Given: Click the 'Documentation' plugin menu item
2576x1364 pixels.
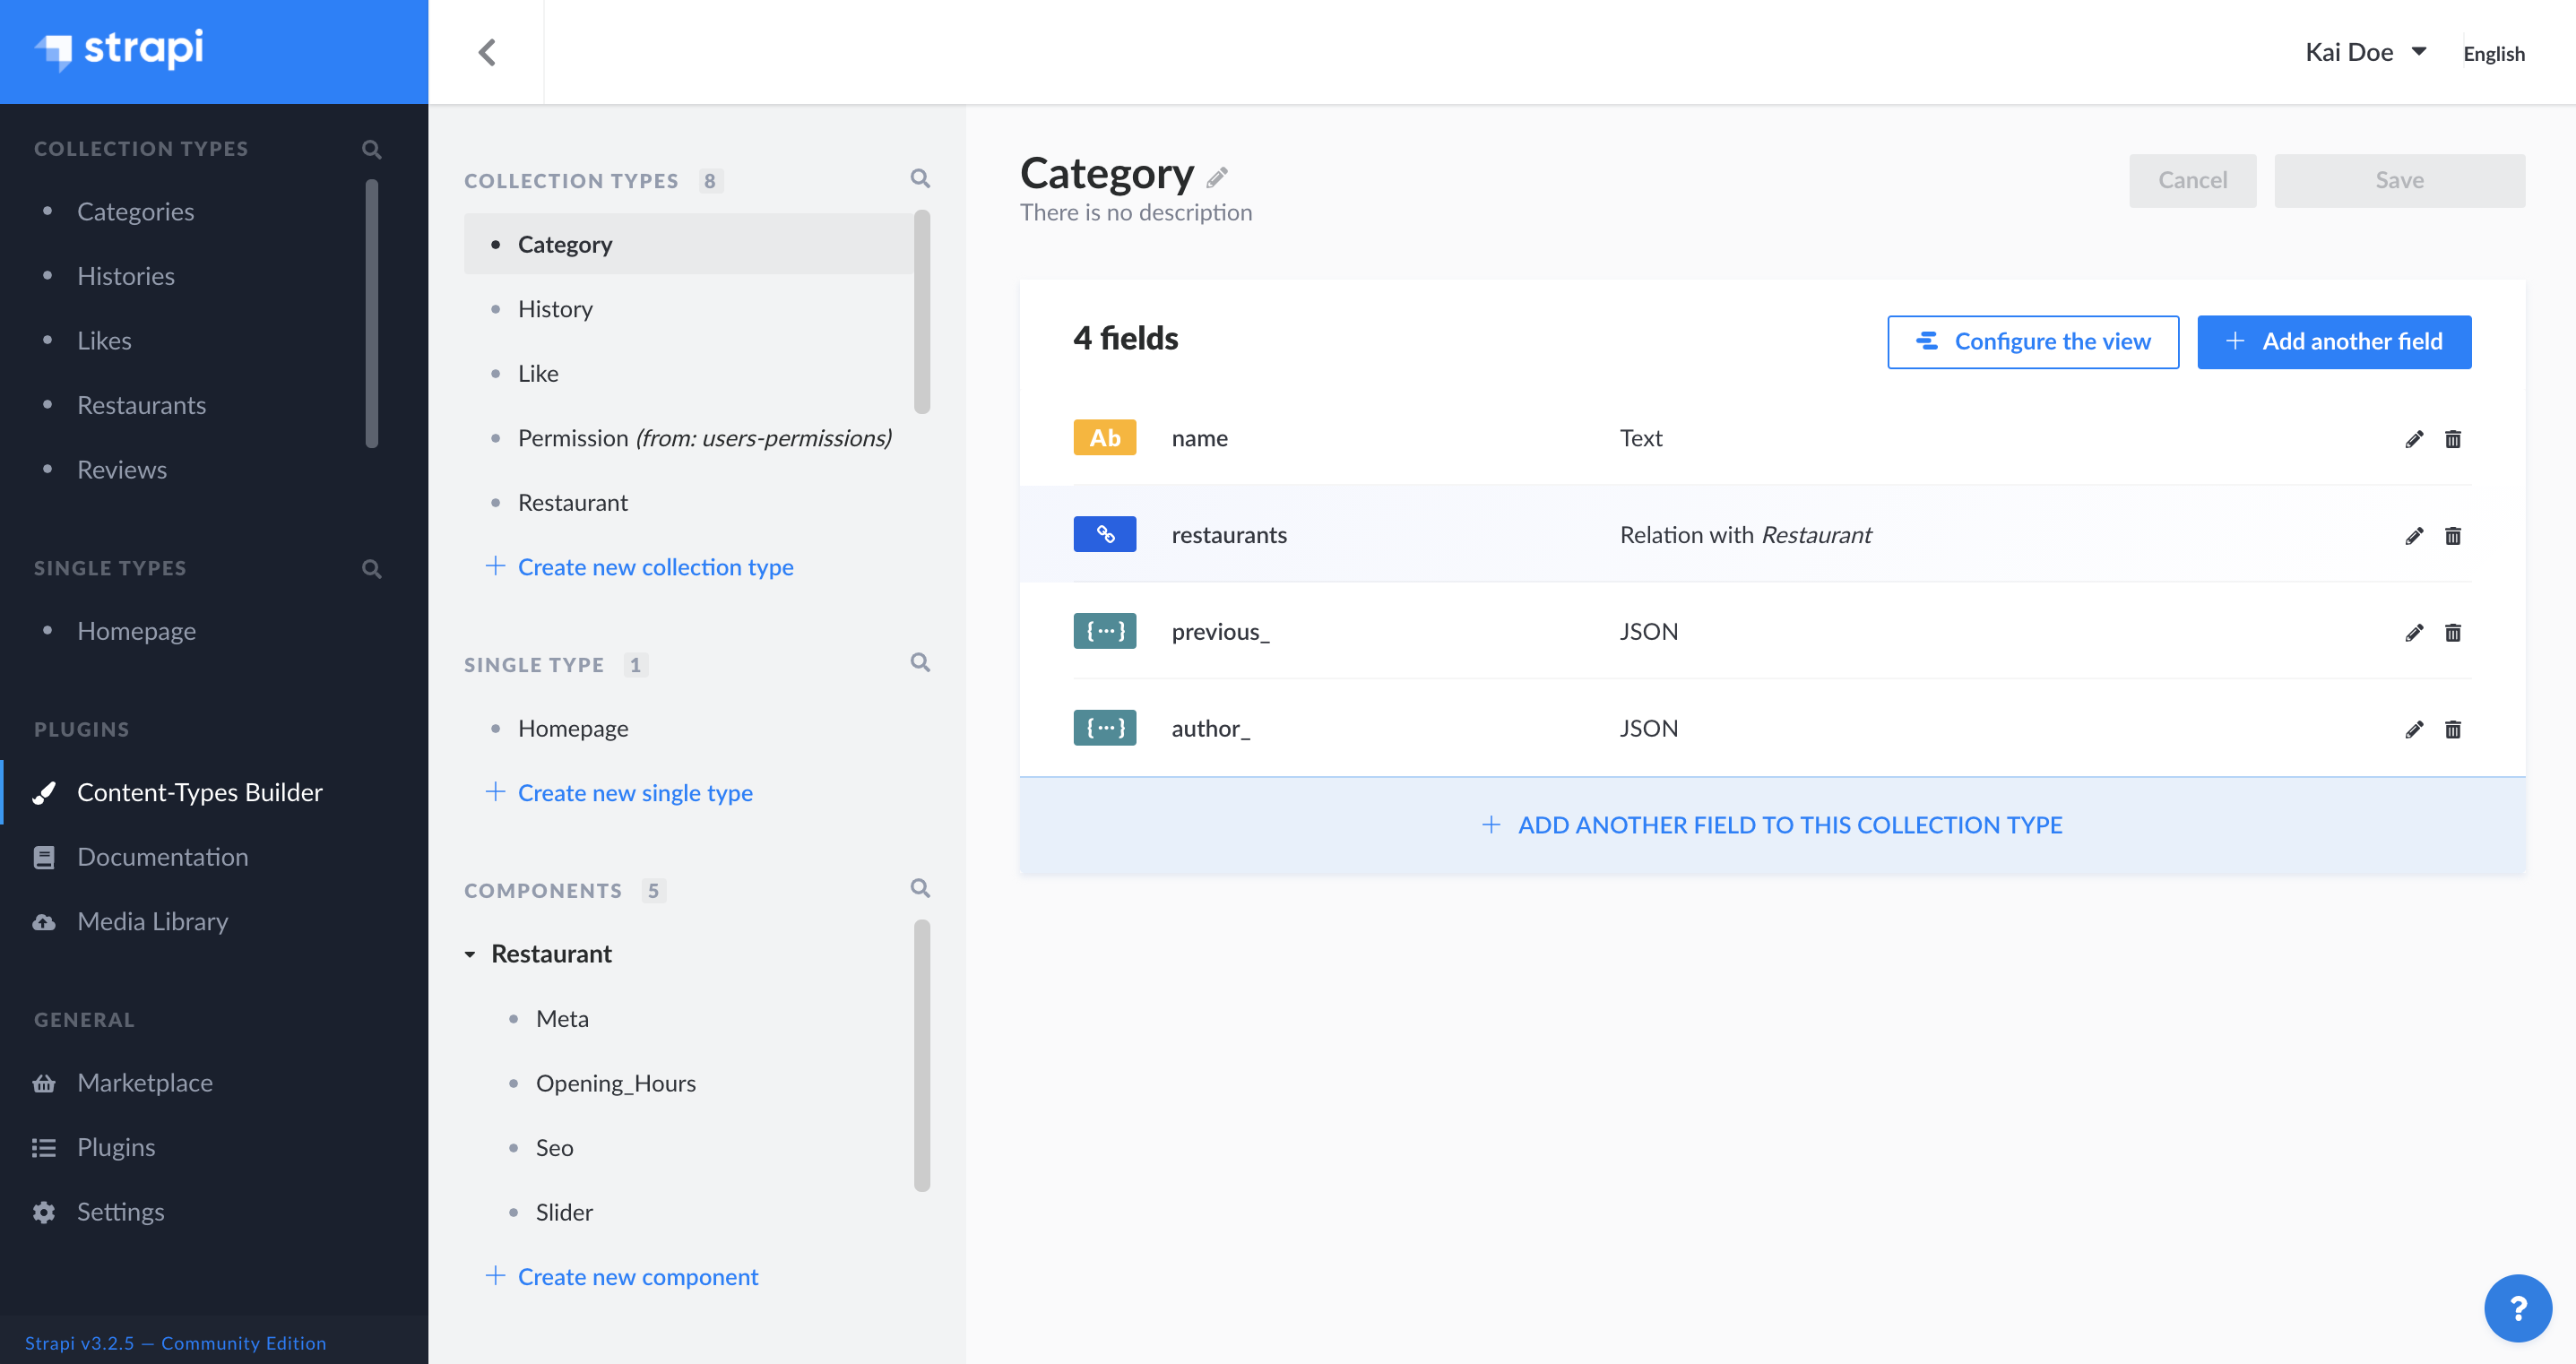Looking at the screenshot, I should click(x=162, y=857).
